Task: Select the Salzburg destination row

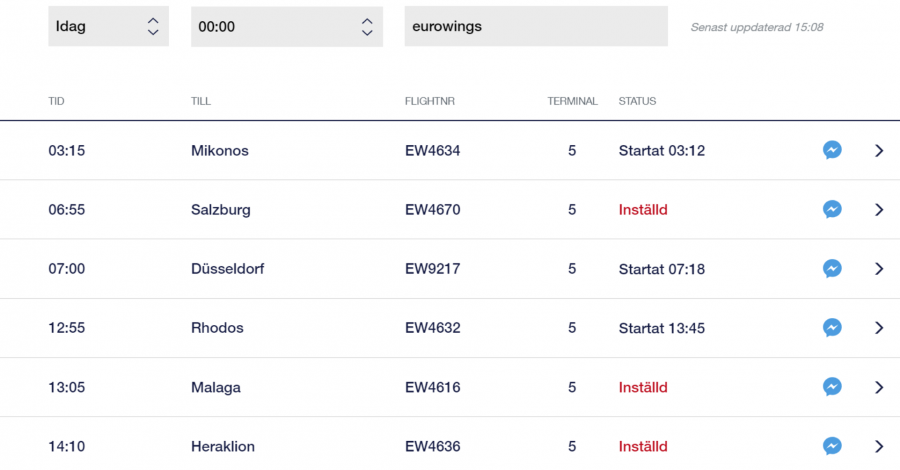Action: click(x=221, y=210)
